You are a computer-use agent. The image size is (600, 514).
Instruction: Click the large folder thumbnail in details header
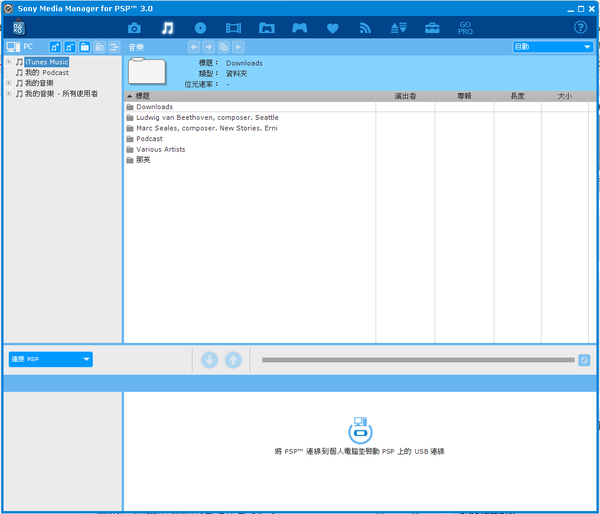(x=147, y=71)
